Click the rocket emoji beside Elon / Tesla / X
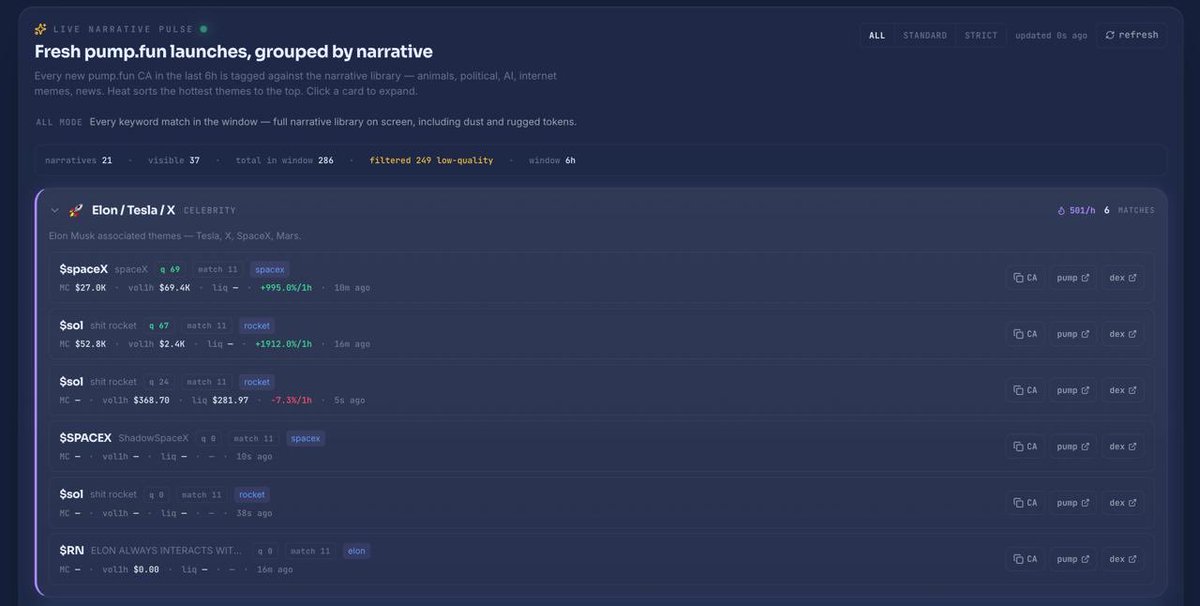Image resolution: width=1200 pixels, height=606 pixels. (76, 210)
